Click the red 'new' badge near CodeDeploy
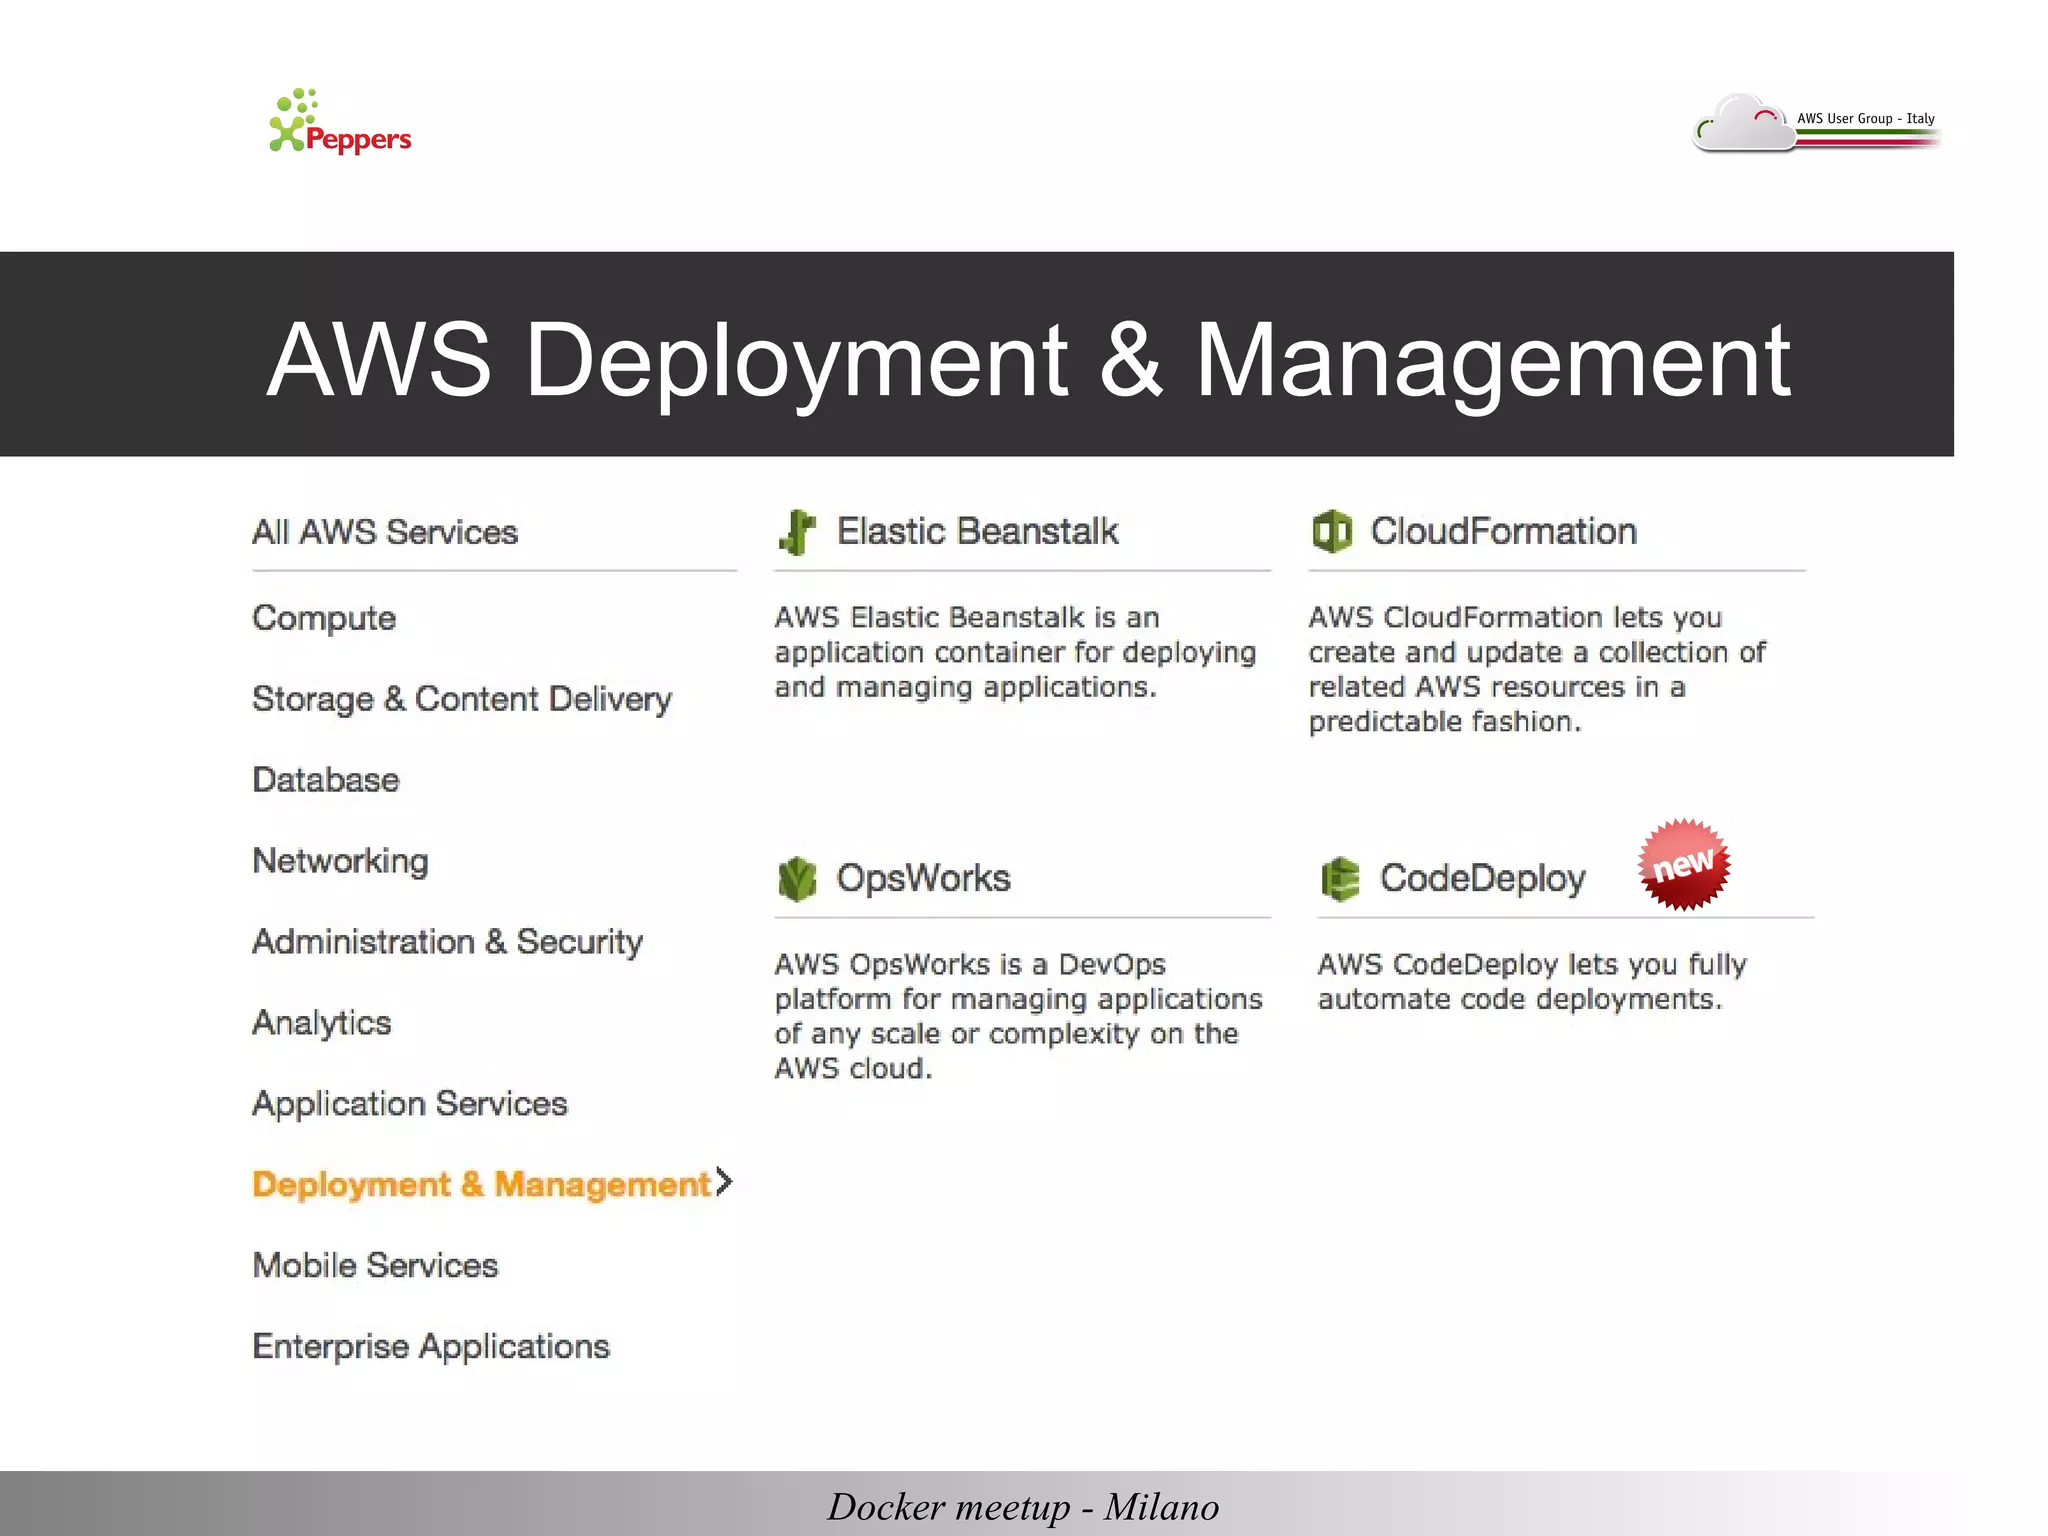 coord(1684,864)
